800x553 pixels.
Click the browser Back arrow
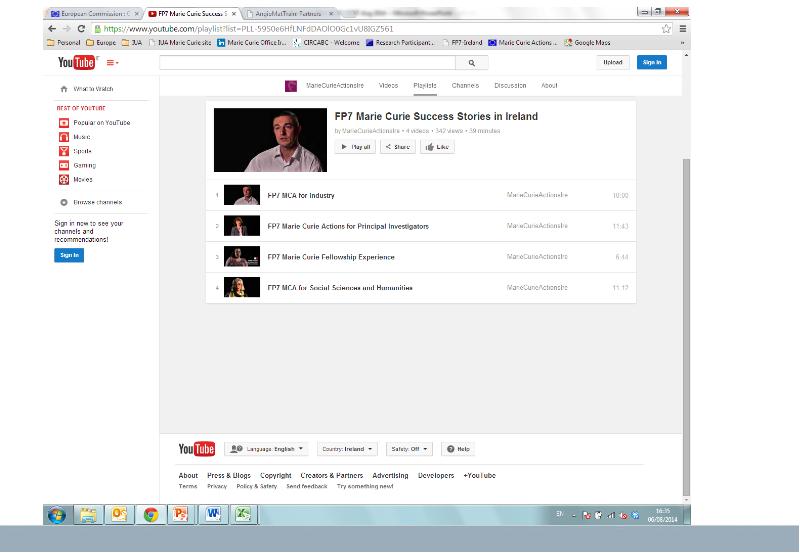(x=52, y=29)
